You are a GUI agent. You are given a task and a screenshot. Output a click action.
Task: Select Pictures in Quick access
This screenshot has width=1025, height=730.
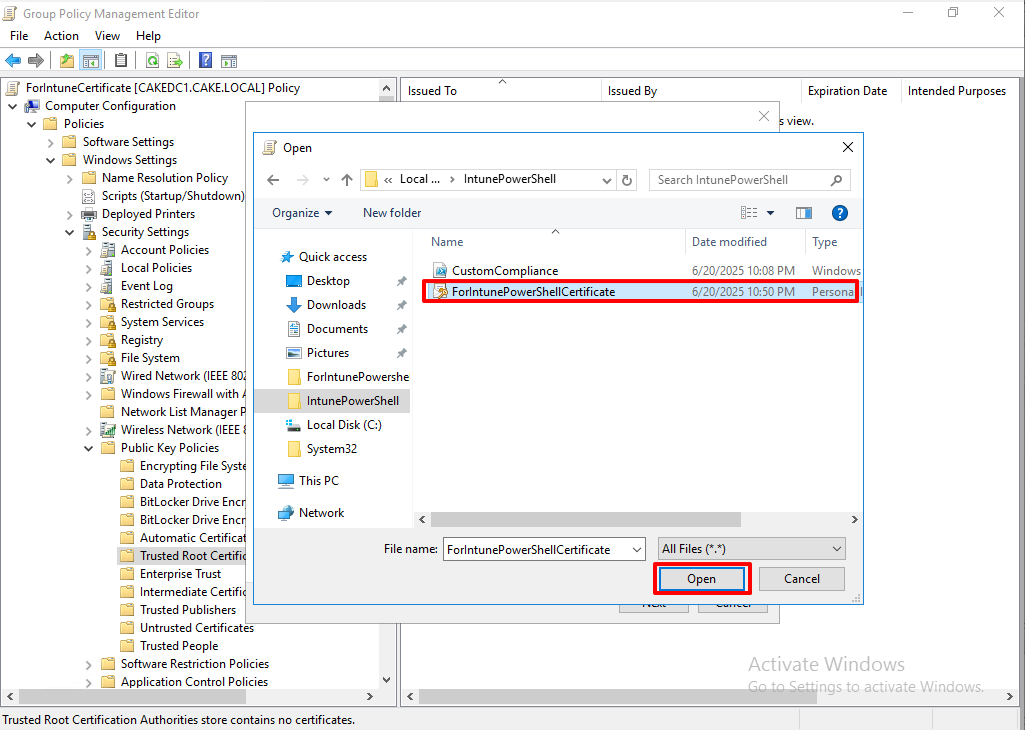point(328,353)
